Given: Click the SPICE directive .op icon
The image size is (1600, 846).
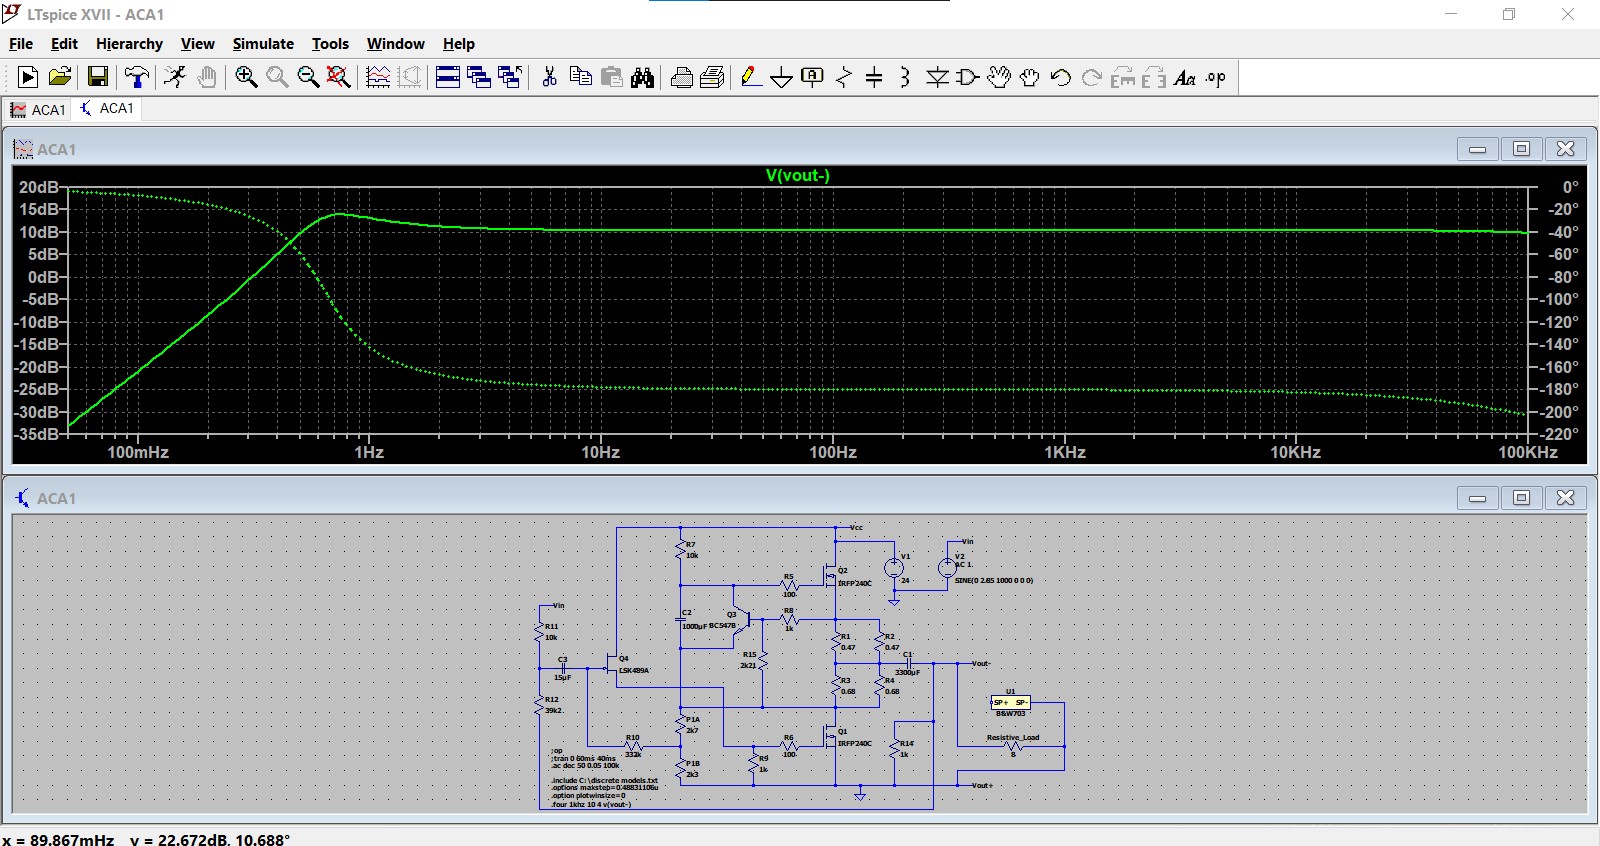Looking at the screenshot, I should tap(1216, 77).
